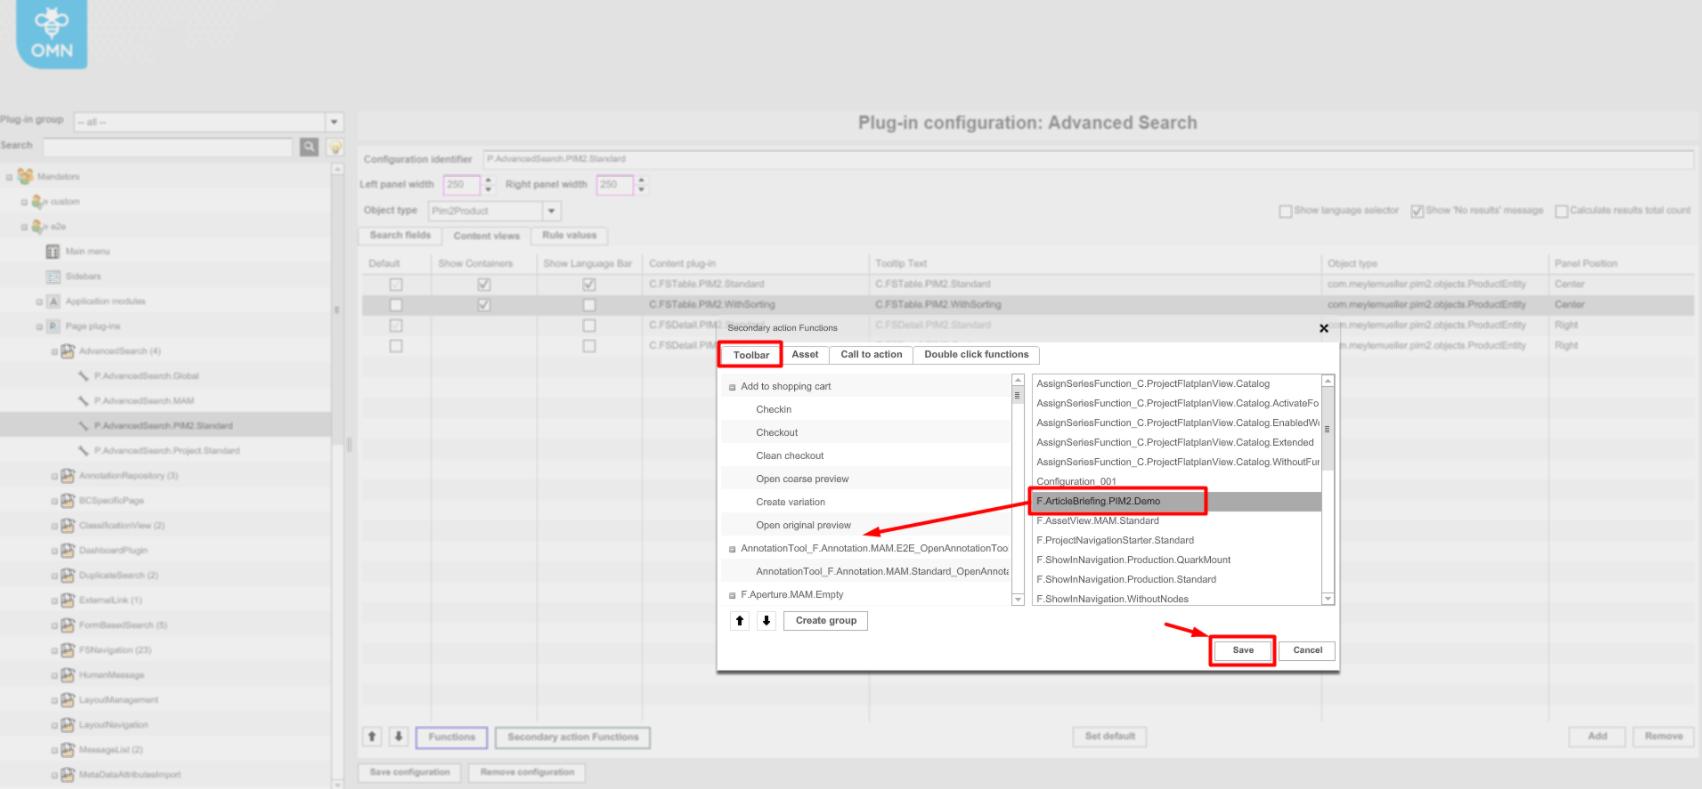
Task: Collapse the AnnotationTool E2E group
Action: pyautogui.click(x=732, y=549)
